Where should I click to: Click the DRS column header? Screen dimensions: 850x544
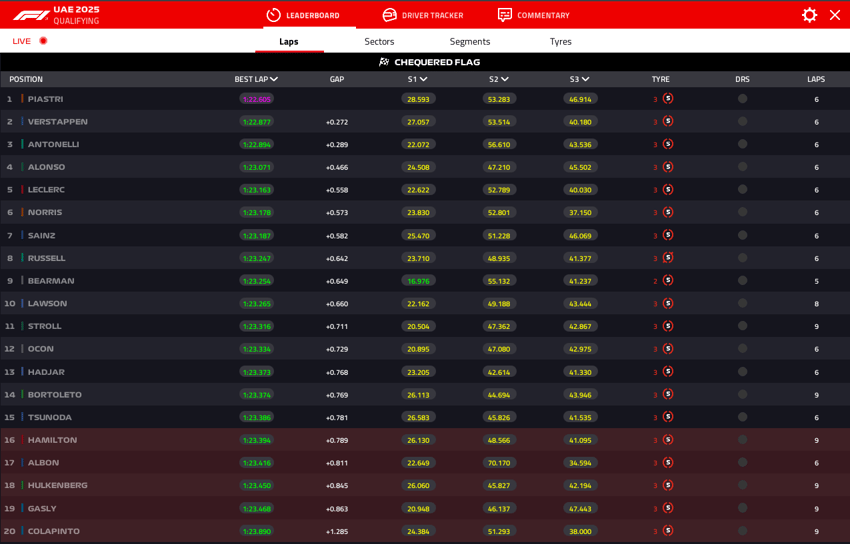click(x=742, y=79)
